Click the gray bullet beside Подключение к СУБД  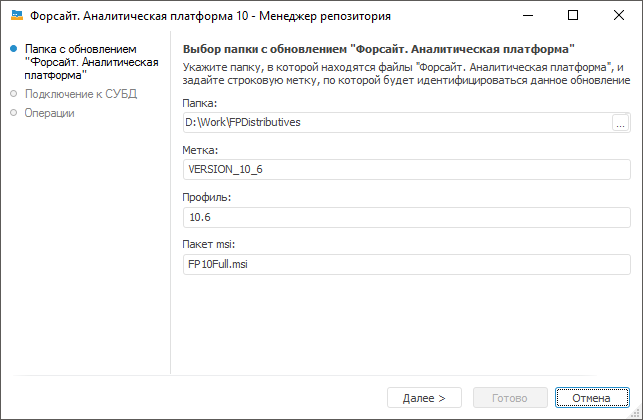13,94
